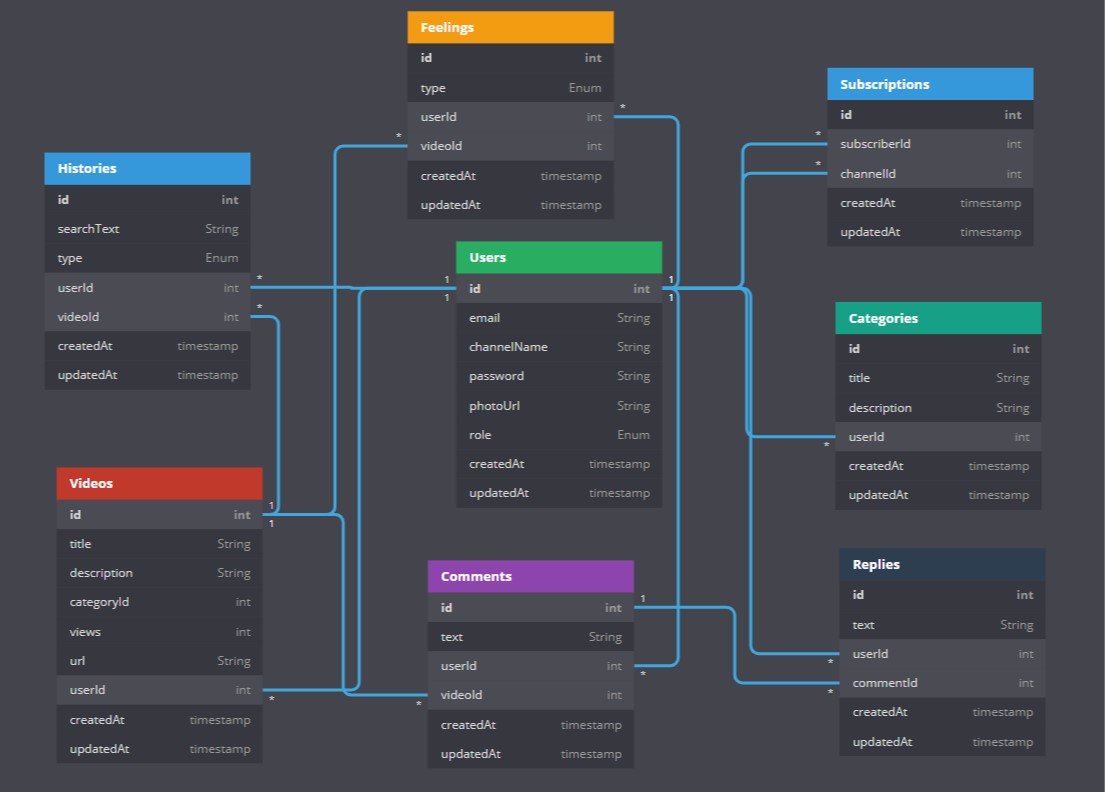Click type field in Histories table

click(x=147, y=258)
